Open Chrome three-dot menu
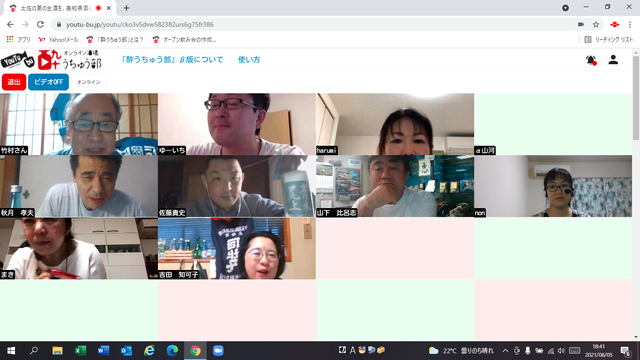The width and height of the screenshot is (640, 360). tap(630, 24)
